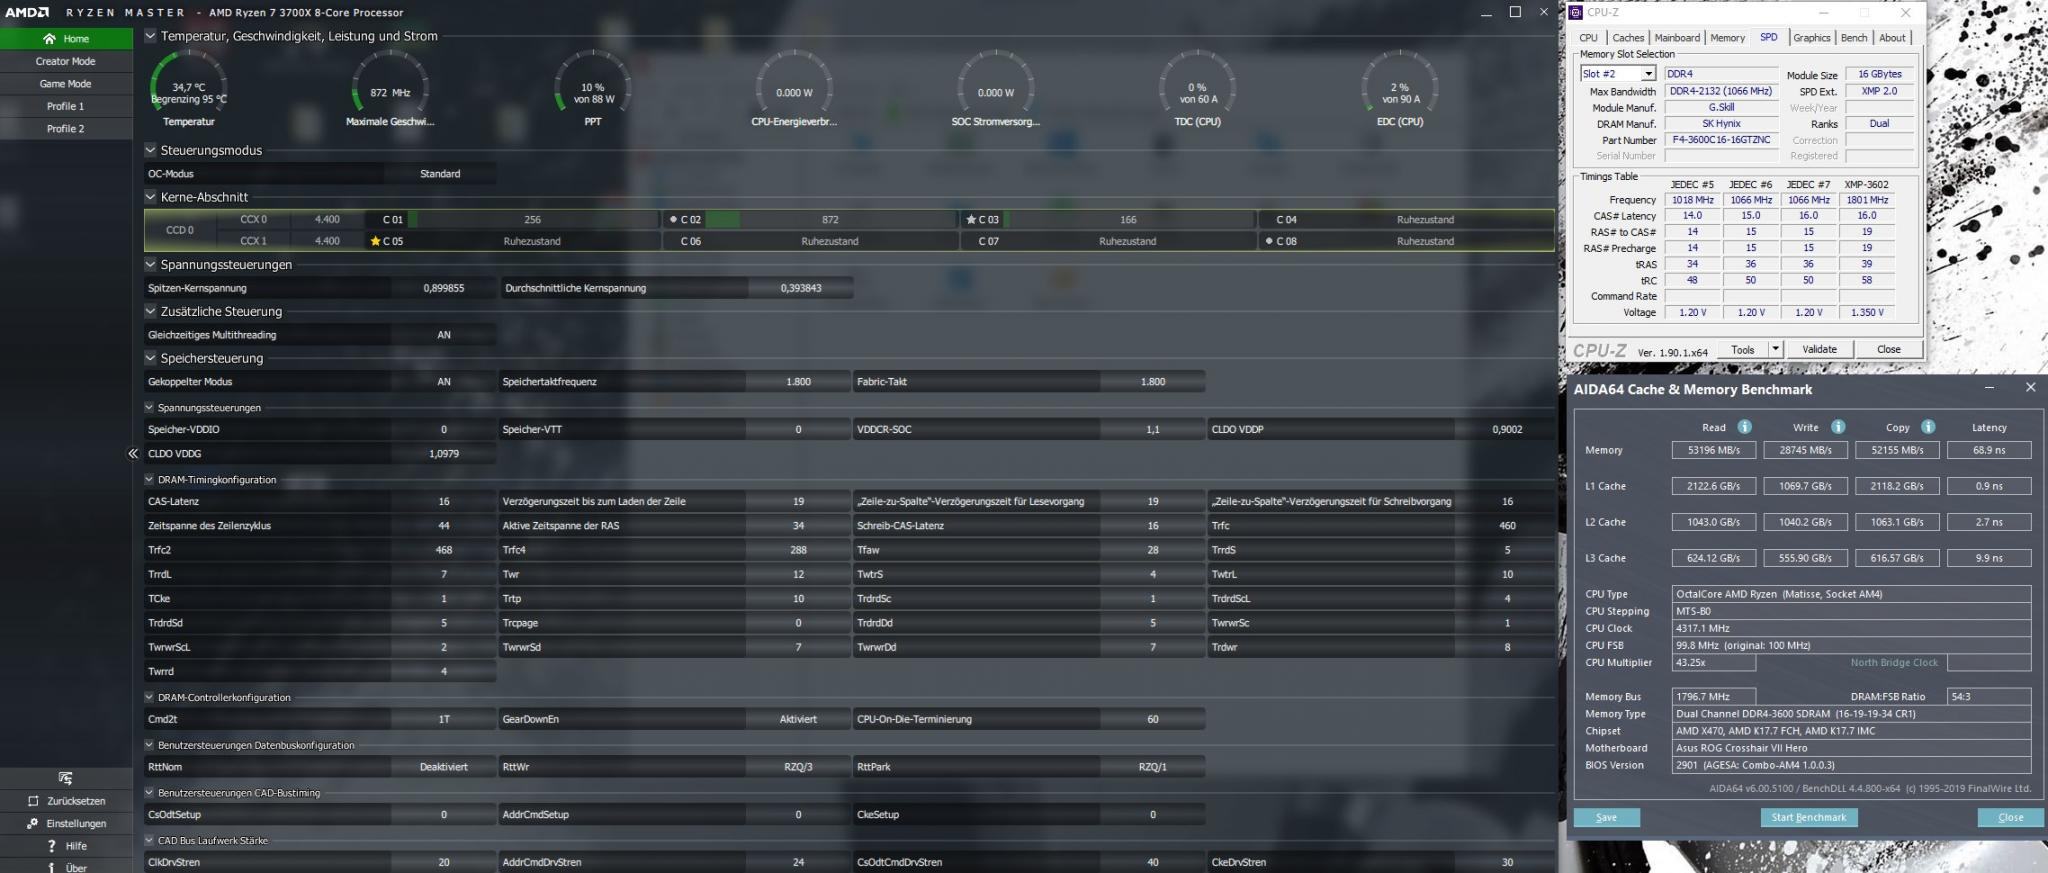Click the CAS-Latenz value 16
This screenshot has width=2048, height=873.
click(x=444, y=502)
